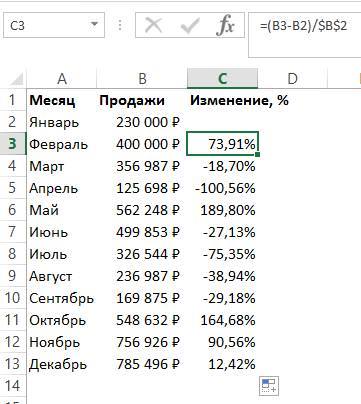Image resolution: width=361 pixels, height=404 pixels.
Task: Expand the Name Box dropdown arrow
Action: tap(95, 25)
